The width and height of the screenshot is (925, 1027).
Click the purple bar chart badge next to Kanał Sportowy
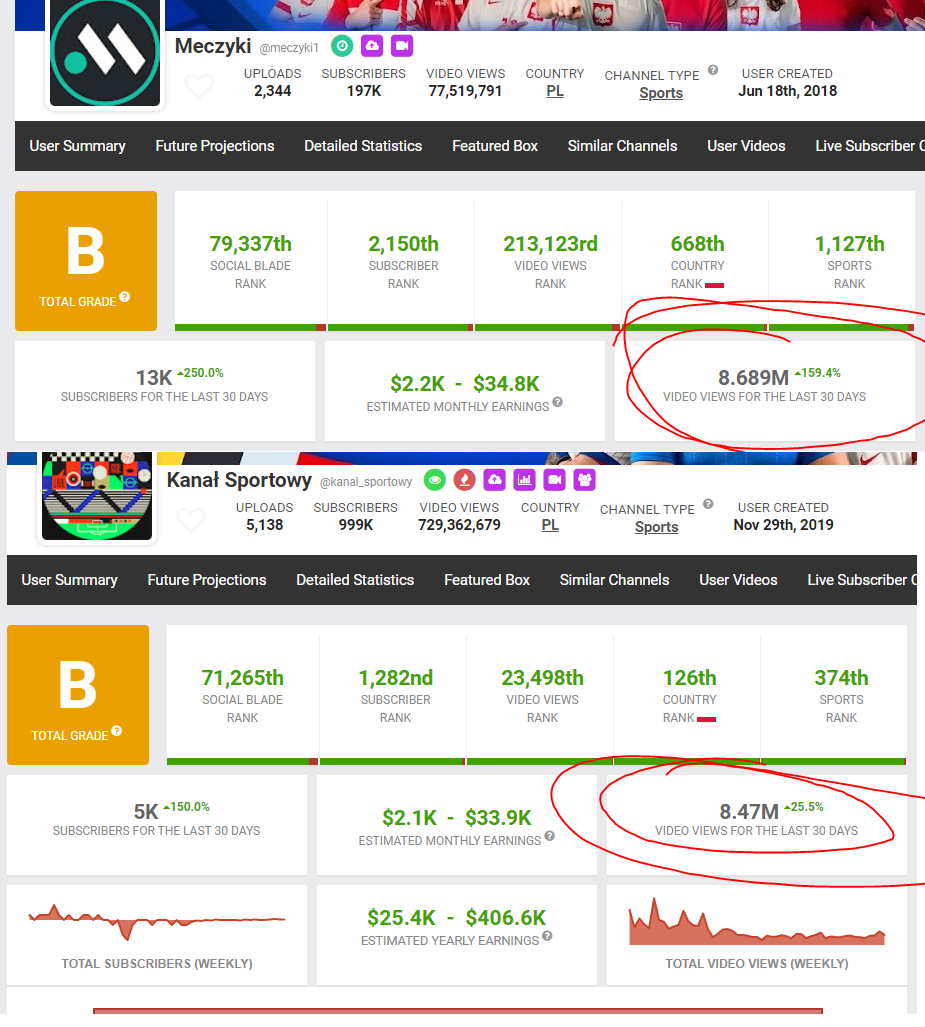pyautogui.click(x=525, y=480)
